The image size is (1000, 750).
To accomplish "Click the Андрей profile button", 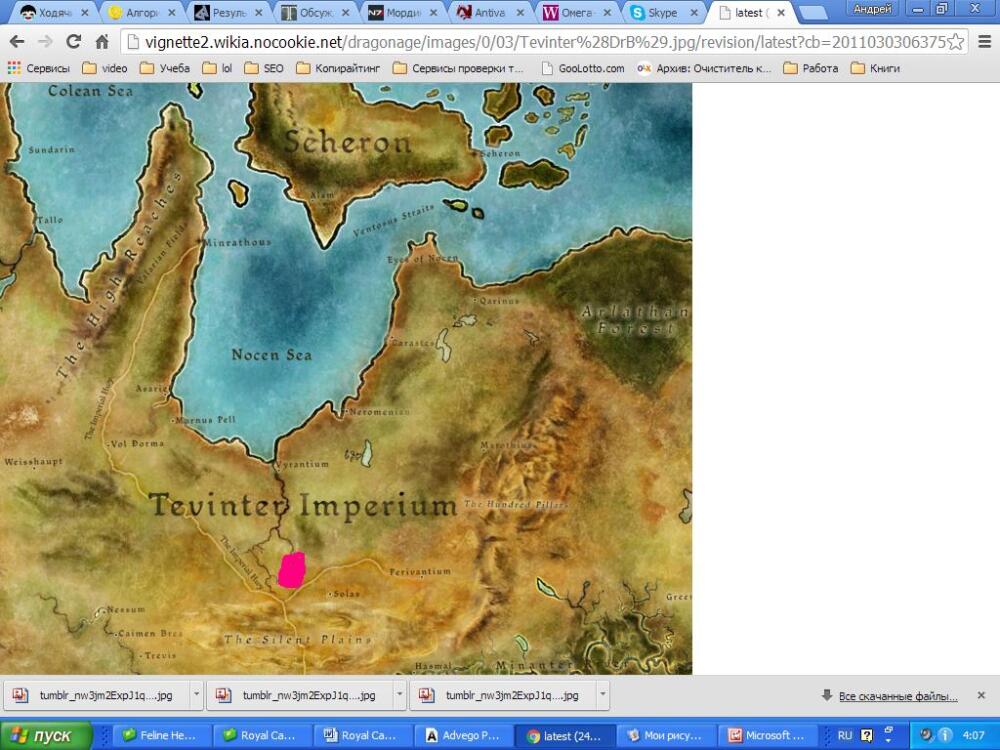I will pyautogui.click(x=871, y=9).
